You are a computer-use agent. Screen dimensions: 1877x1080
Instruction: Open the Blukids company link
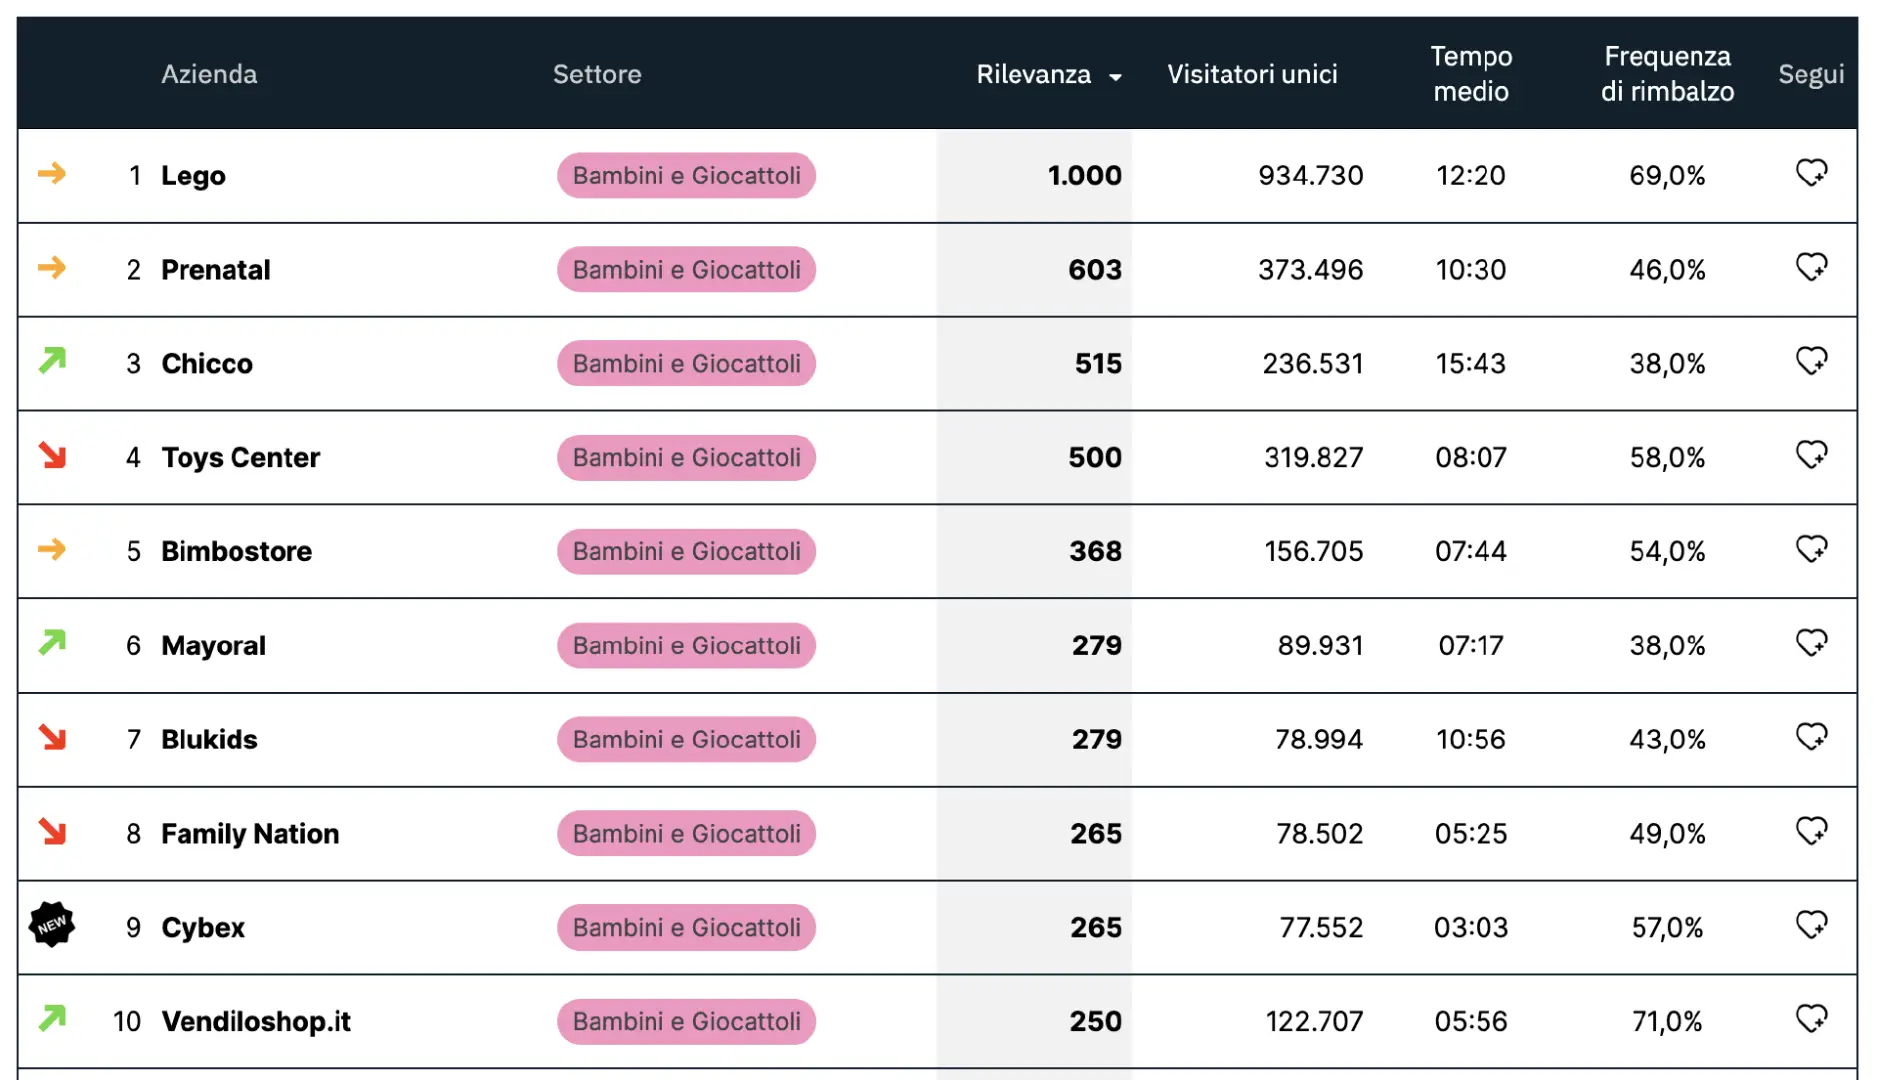coord(209,740)
